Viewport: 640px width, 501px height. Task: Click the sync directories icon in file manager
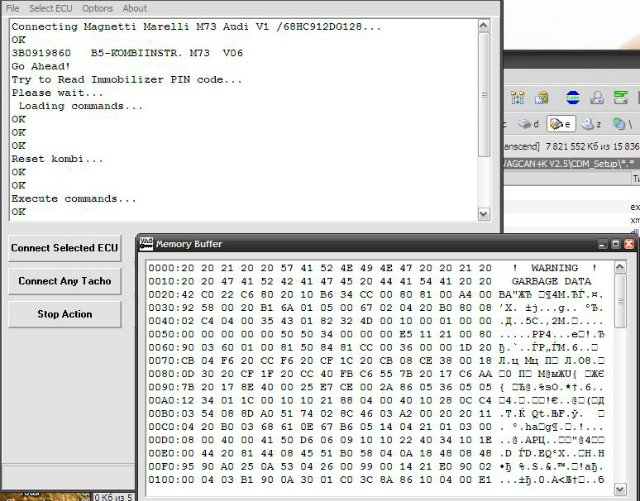click(x=542, y=98)
